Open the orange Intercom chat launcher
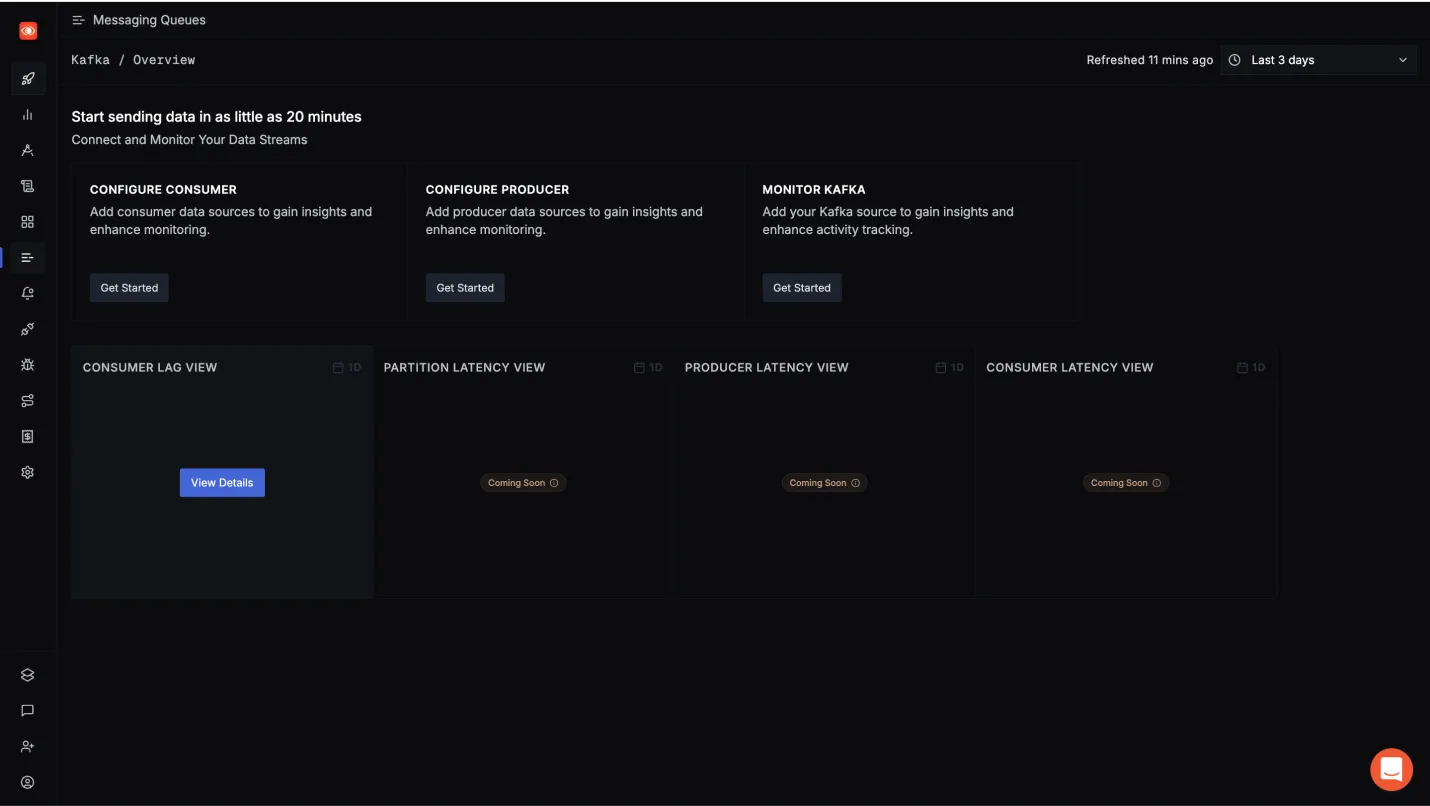Screen dimensions: 1430x806 point(1391,769)
